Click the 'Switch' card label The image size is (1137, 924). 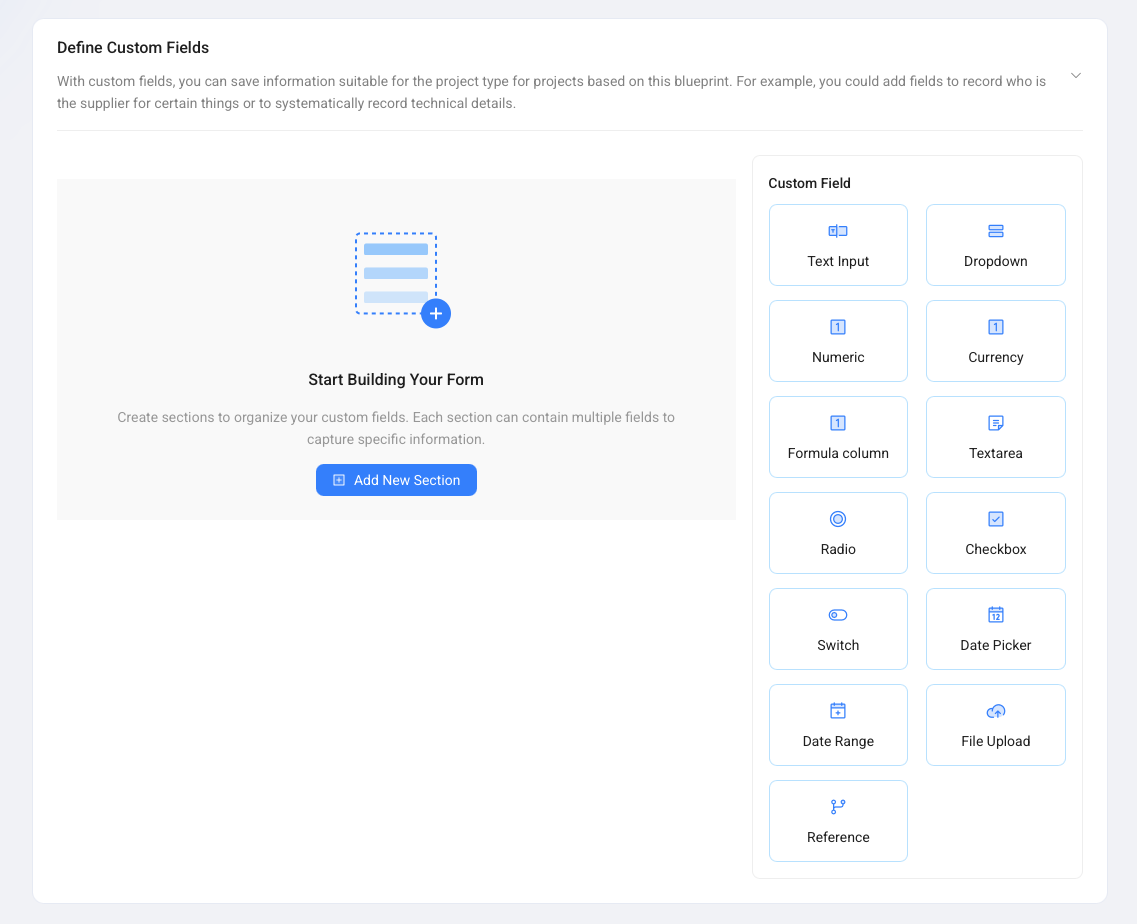(x=838, y=645)
